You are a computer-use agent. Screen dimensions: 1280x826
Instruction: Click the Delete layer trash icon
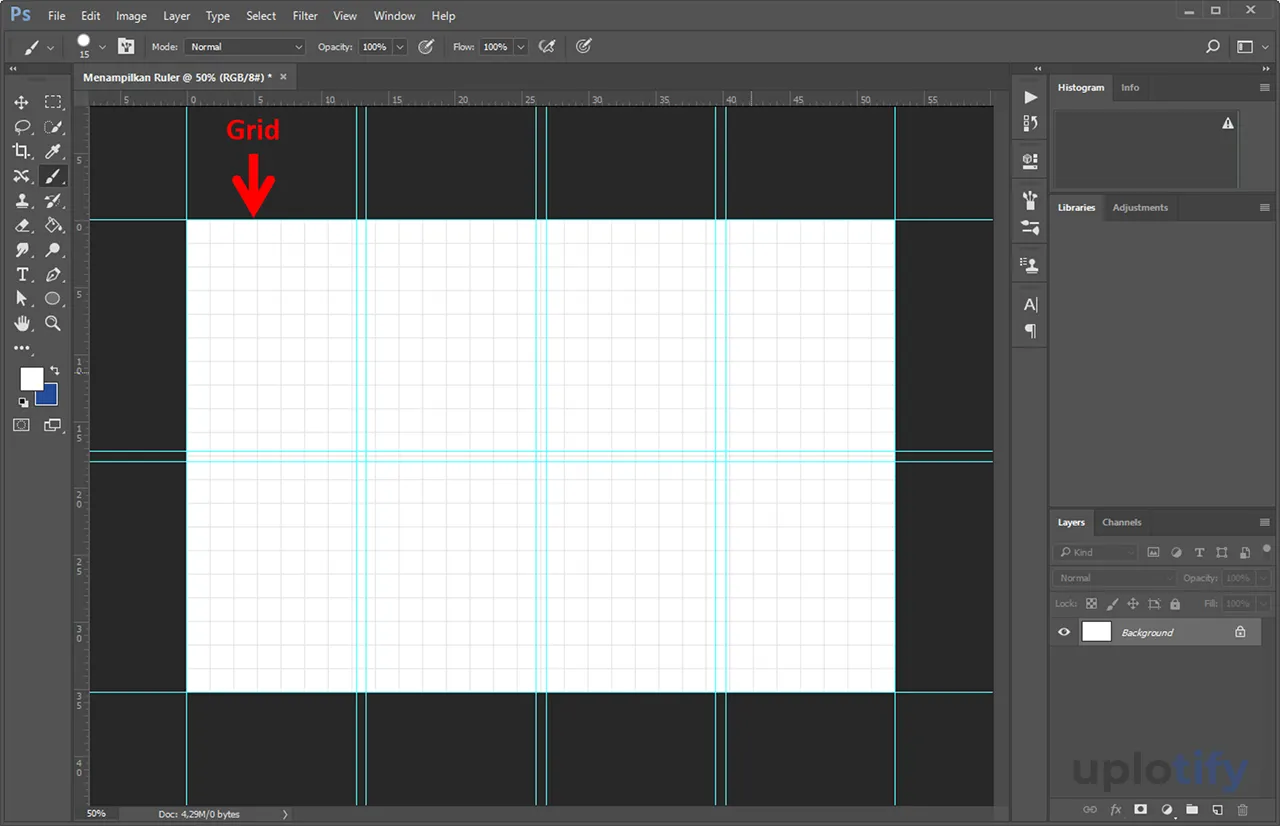(1242, 809)
